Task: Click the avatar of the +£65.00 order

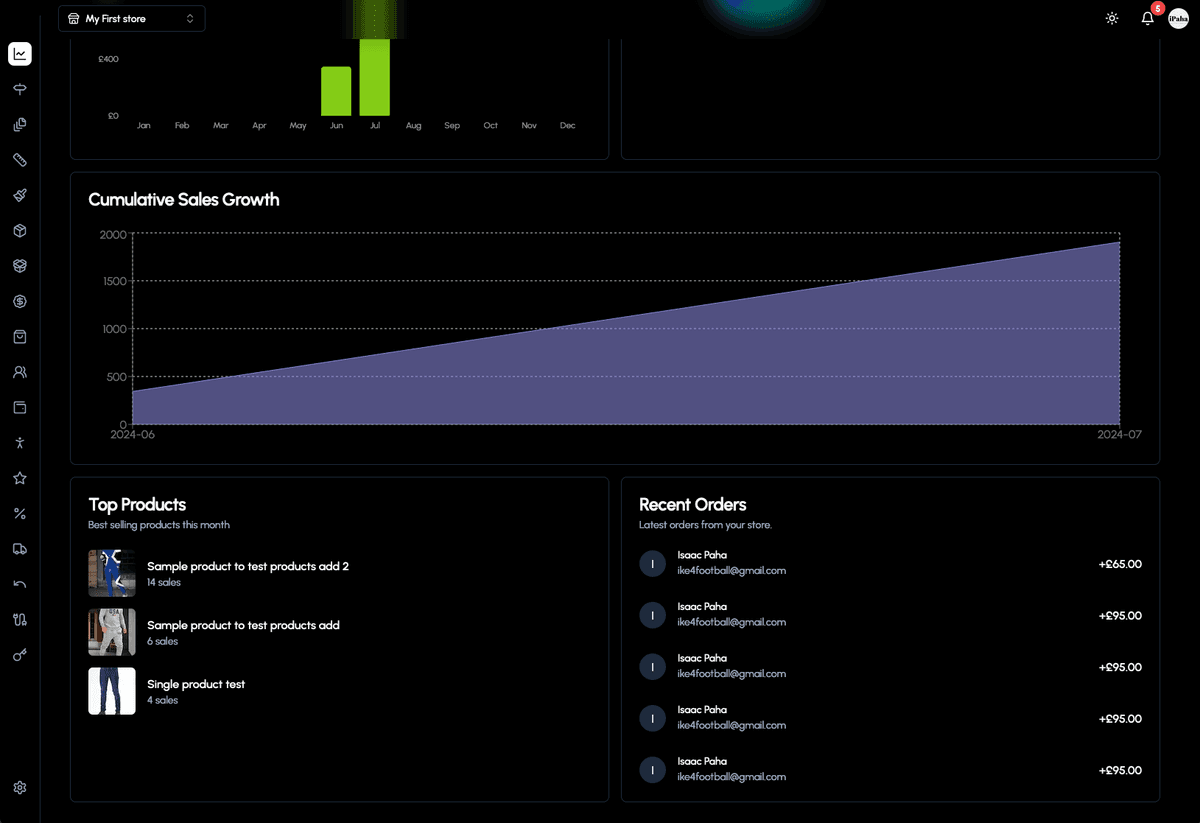Action: click(652, 564)
